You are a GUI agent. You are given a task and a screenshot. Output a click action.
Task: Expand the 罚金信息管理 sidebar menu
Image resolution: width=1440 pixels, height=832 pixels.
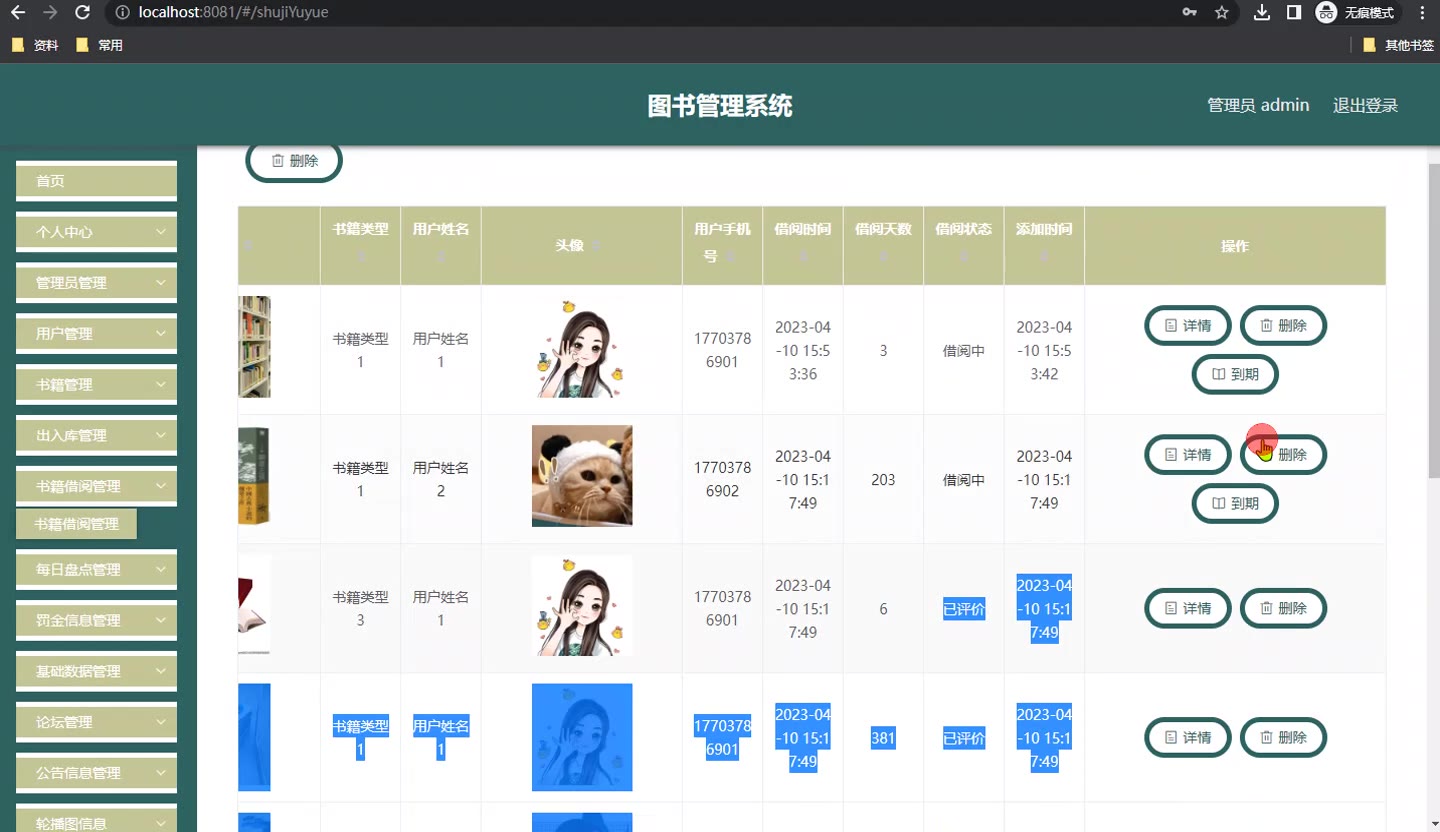tap(96, 620)
